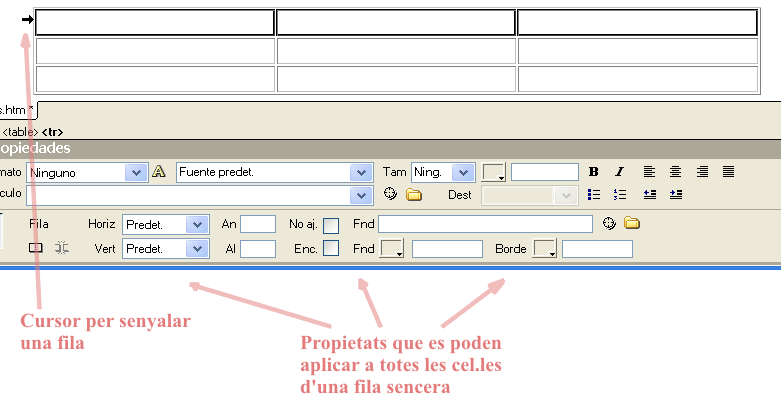
Task: Toggle Italic text formatting
Action: [x=619, y=172]
